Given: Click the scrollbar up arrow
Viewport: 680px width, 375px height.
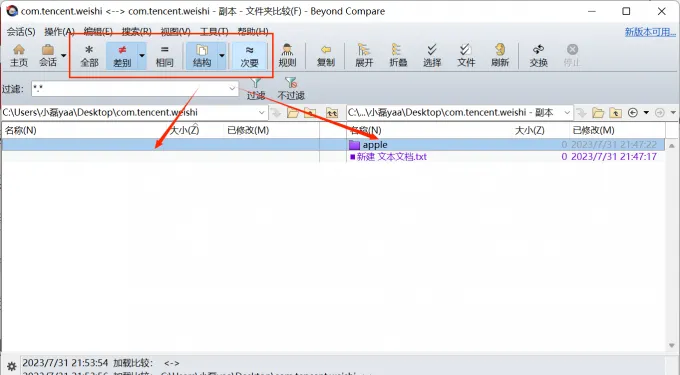Looking at the screenshot, I should pos(671,146).
